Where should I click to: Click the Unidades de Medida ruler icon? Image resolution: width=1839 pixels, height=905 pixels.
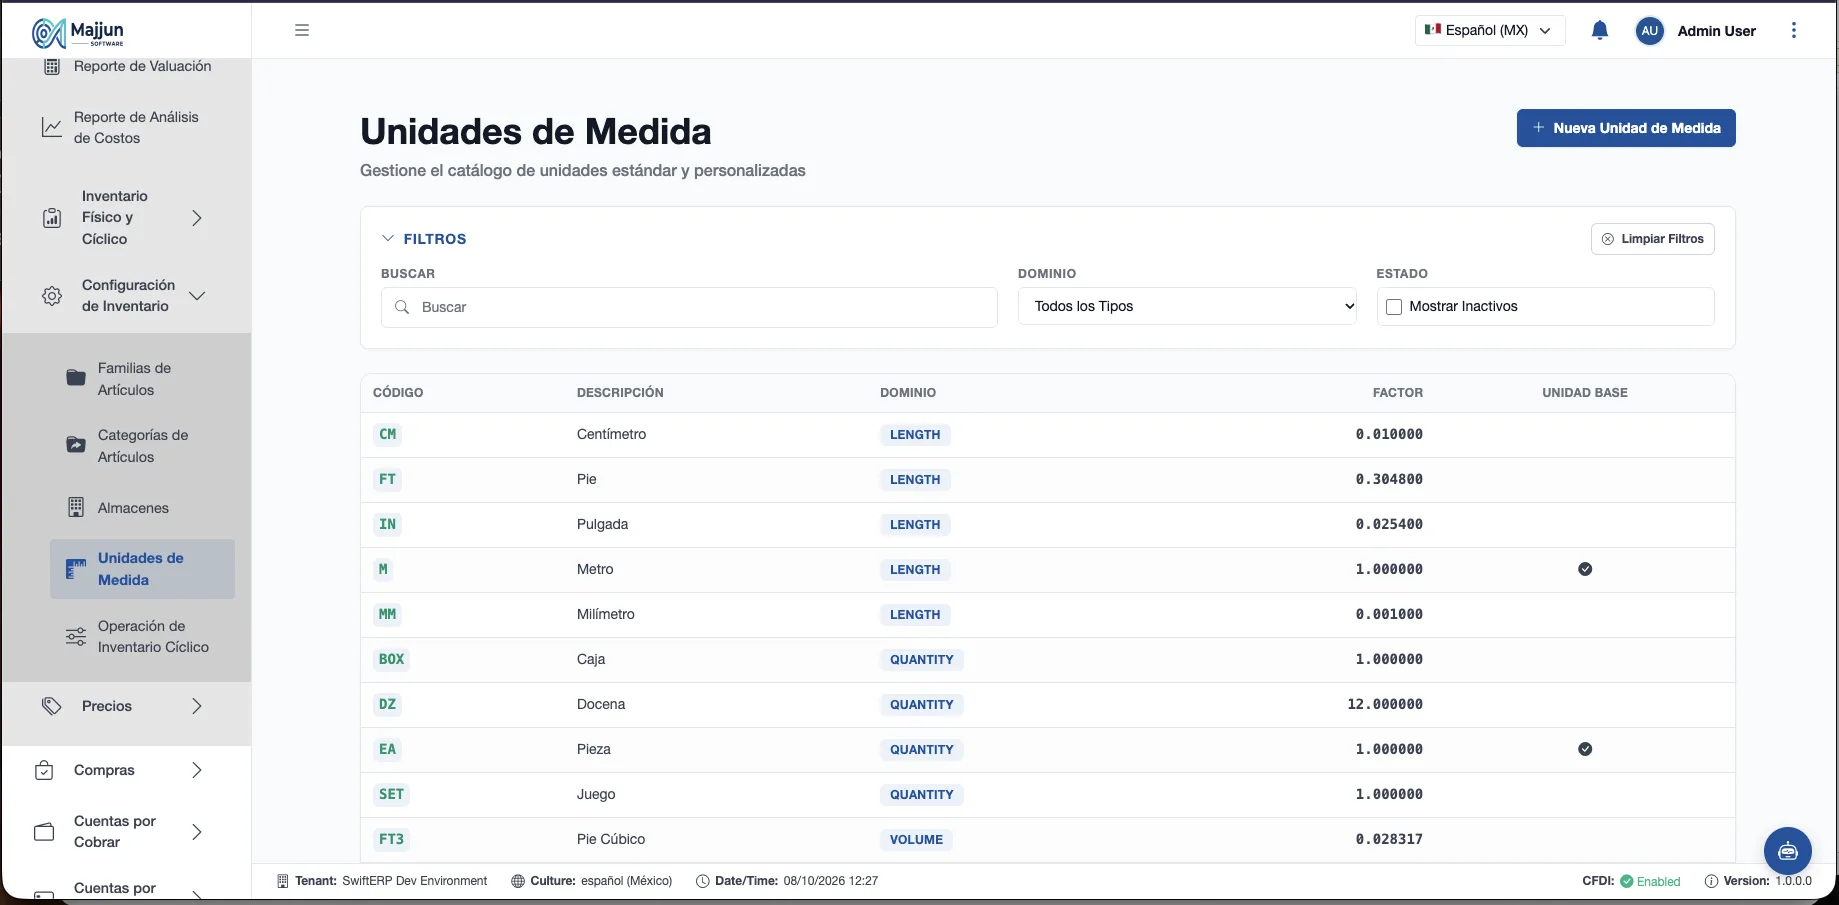coord(76,569)
